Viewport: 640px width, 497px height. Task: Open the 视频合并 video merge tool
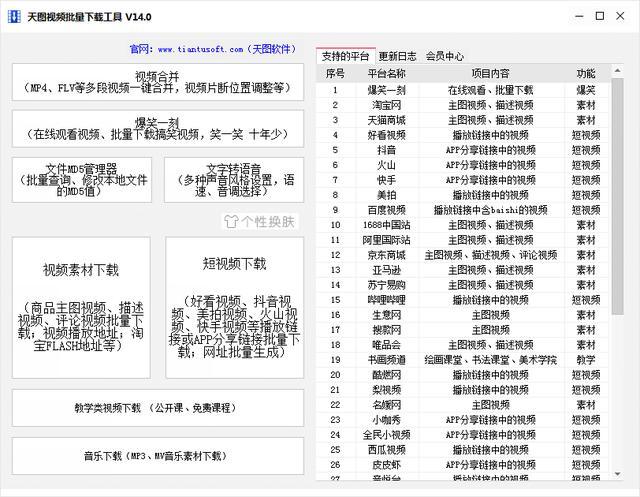click(x=158, y=82)
